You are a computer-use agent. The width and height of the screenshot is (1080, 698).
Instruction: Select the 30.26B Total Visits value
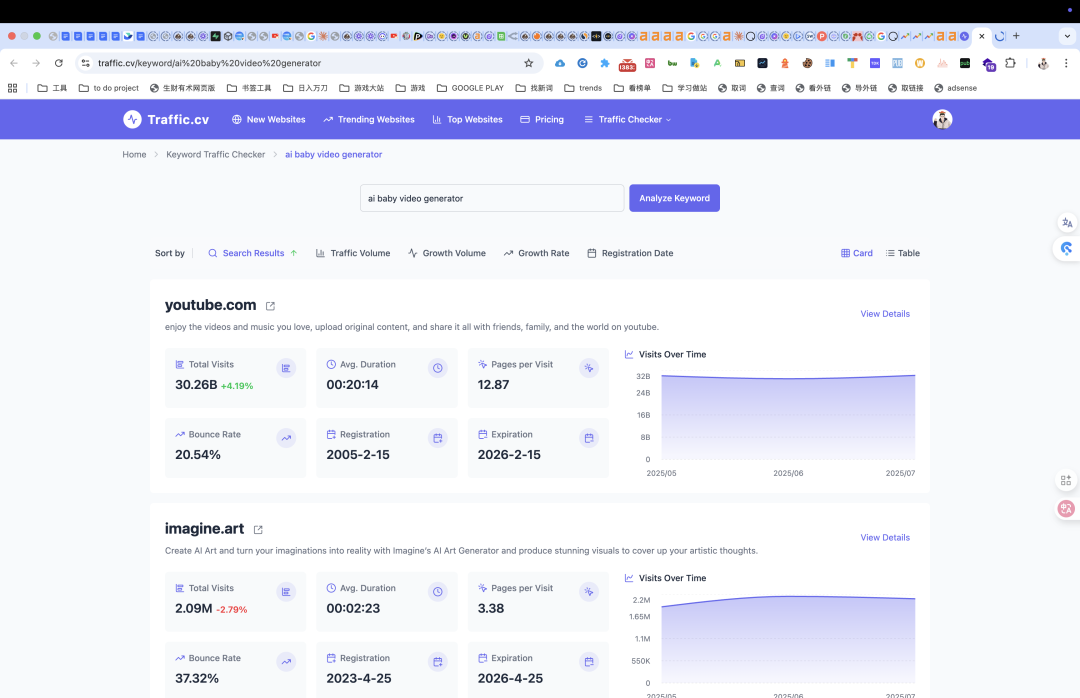tap(196, 384)
